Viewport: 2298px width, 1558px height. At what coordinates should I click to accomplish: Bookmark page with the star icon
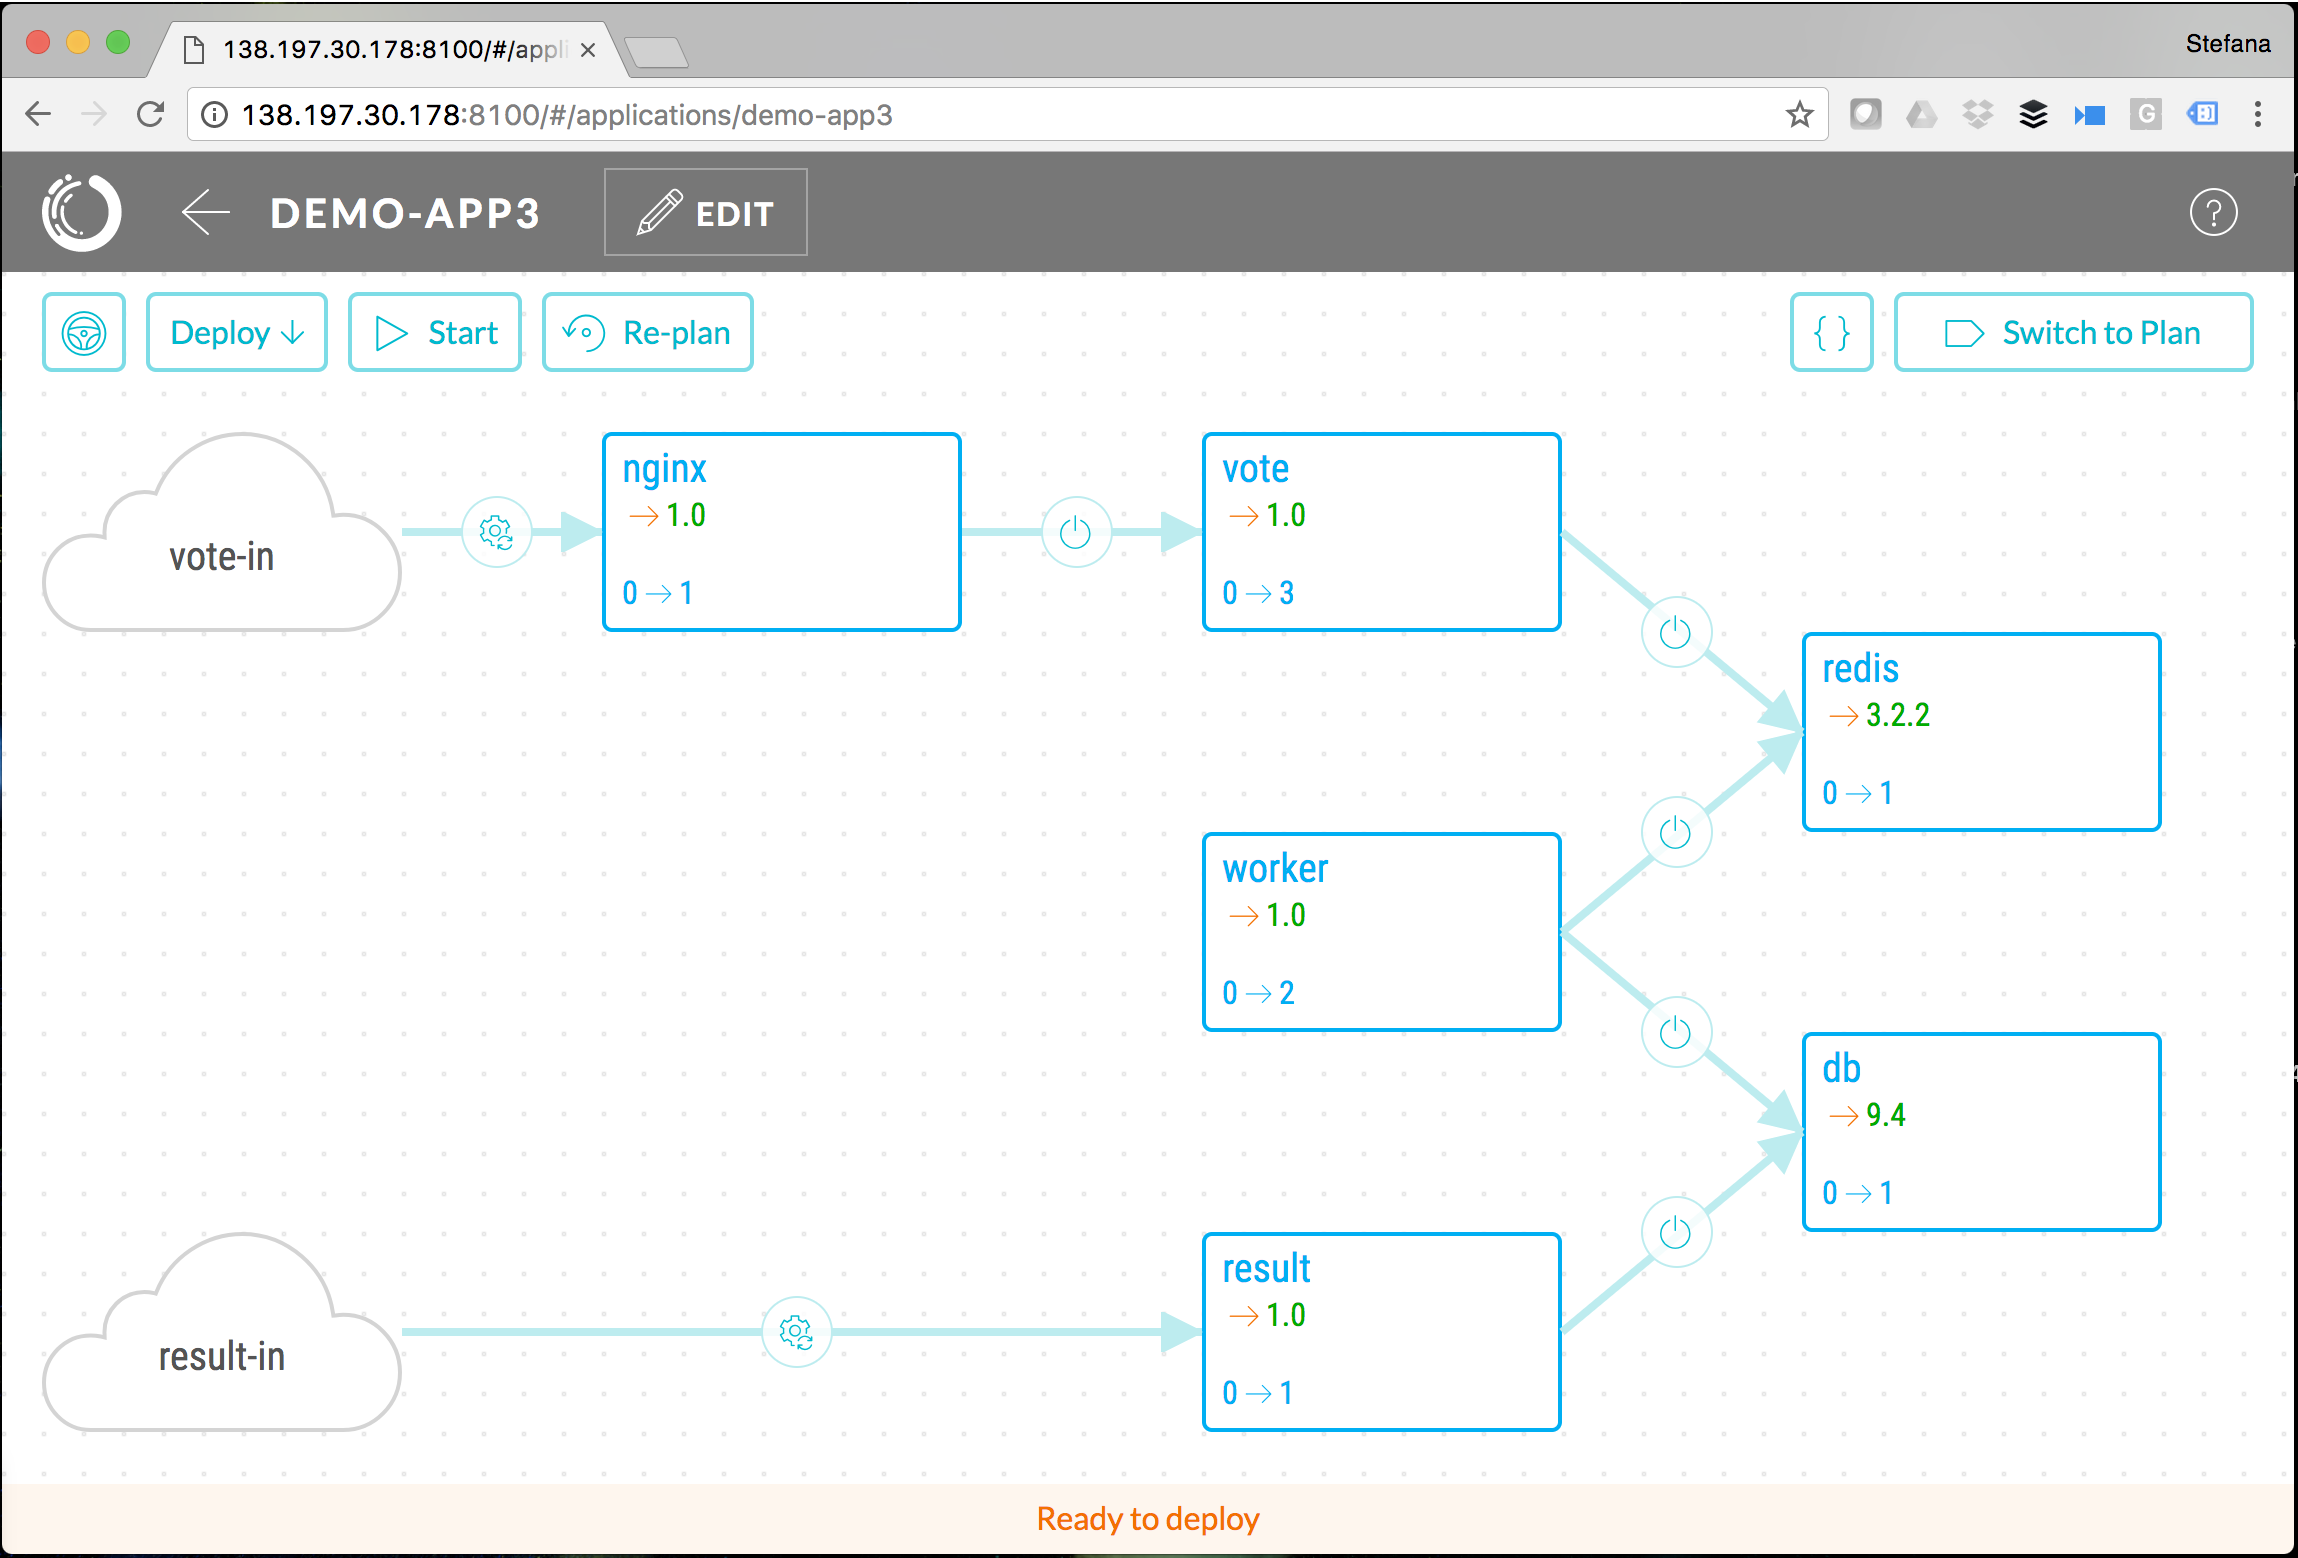click(x=1799, y=115)
